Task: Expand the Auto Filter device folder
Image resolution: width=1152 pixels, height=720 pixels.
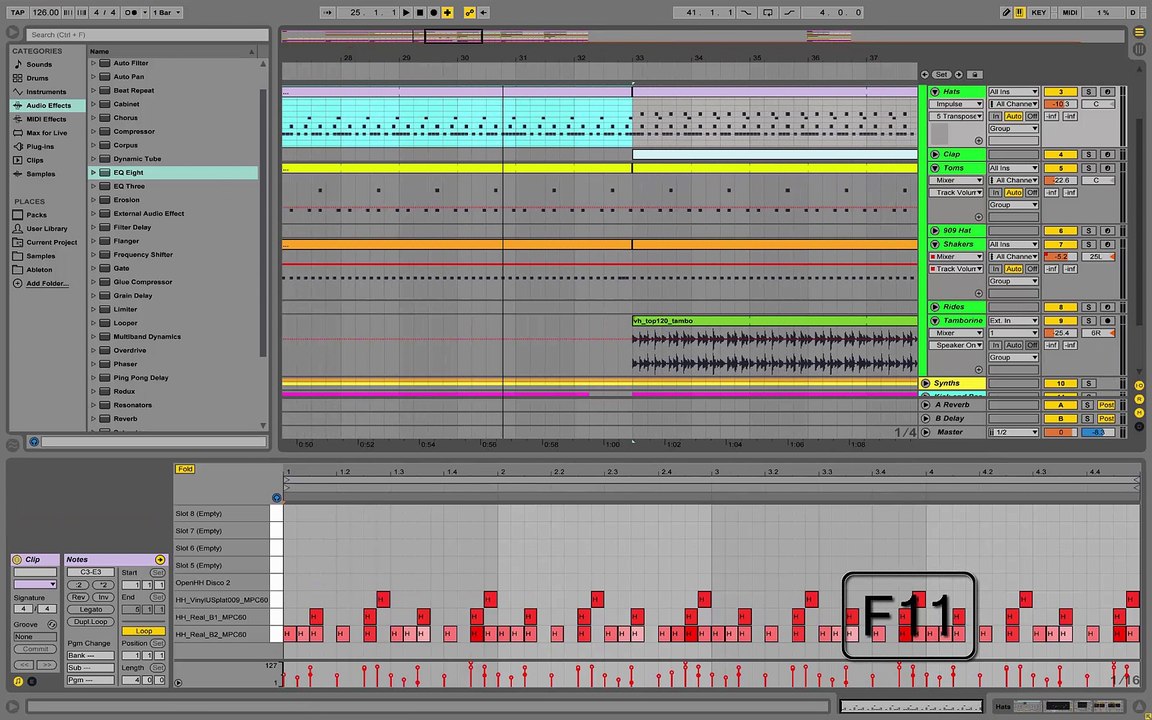Action: click(x=93, y=63)
